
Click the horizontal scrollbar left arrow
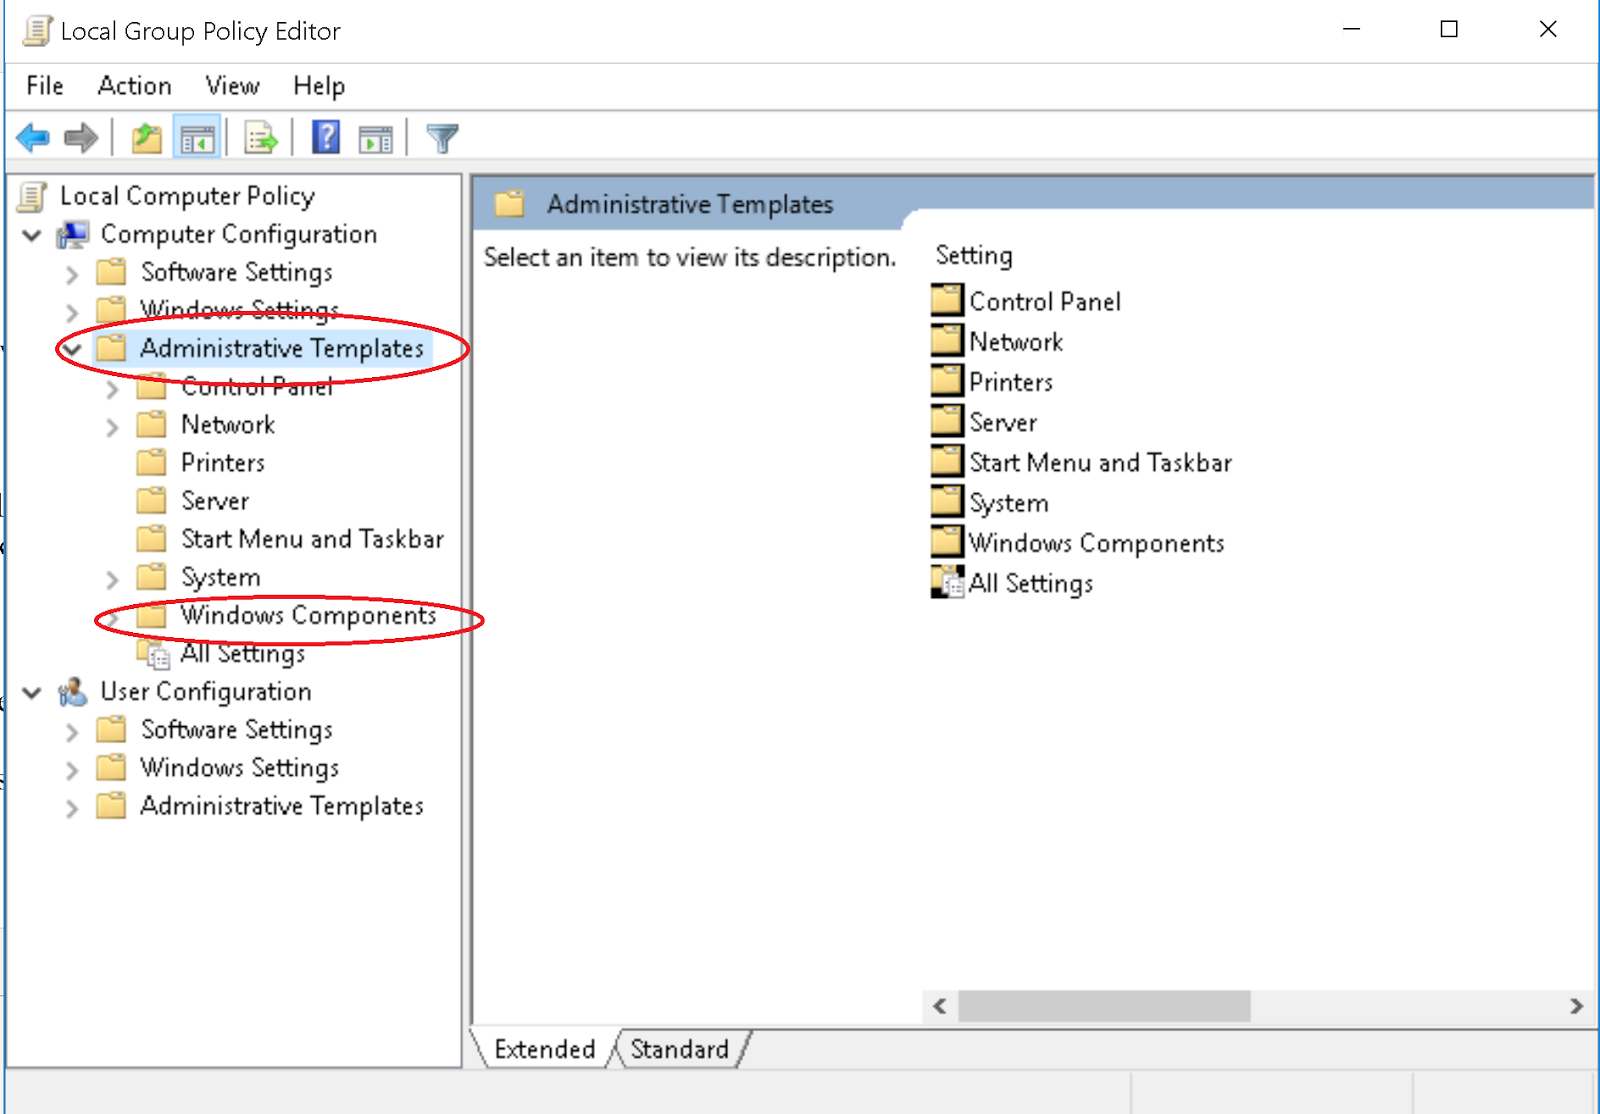940,1006
